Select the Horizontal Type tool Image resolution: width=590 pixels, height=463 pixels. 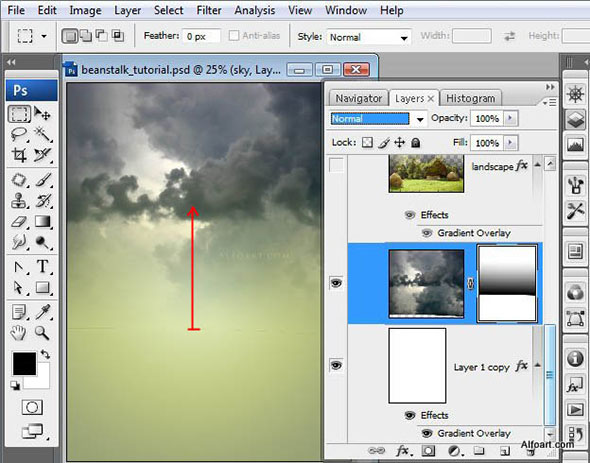(x=43, y=266)
